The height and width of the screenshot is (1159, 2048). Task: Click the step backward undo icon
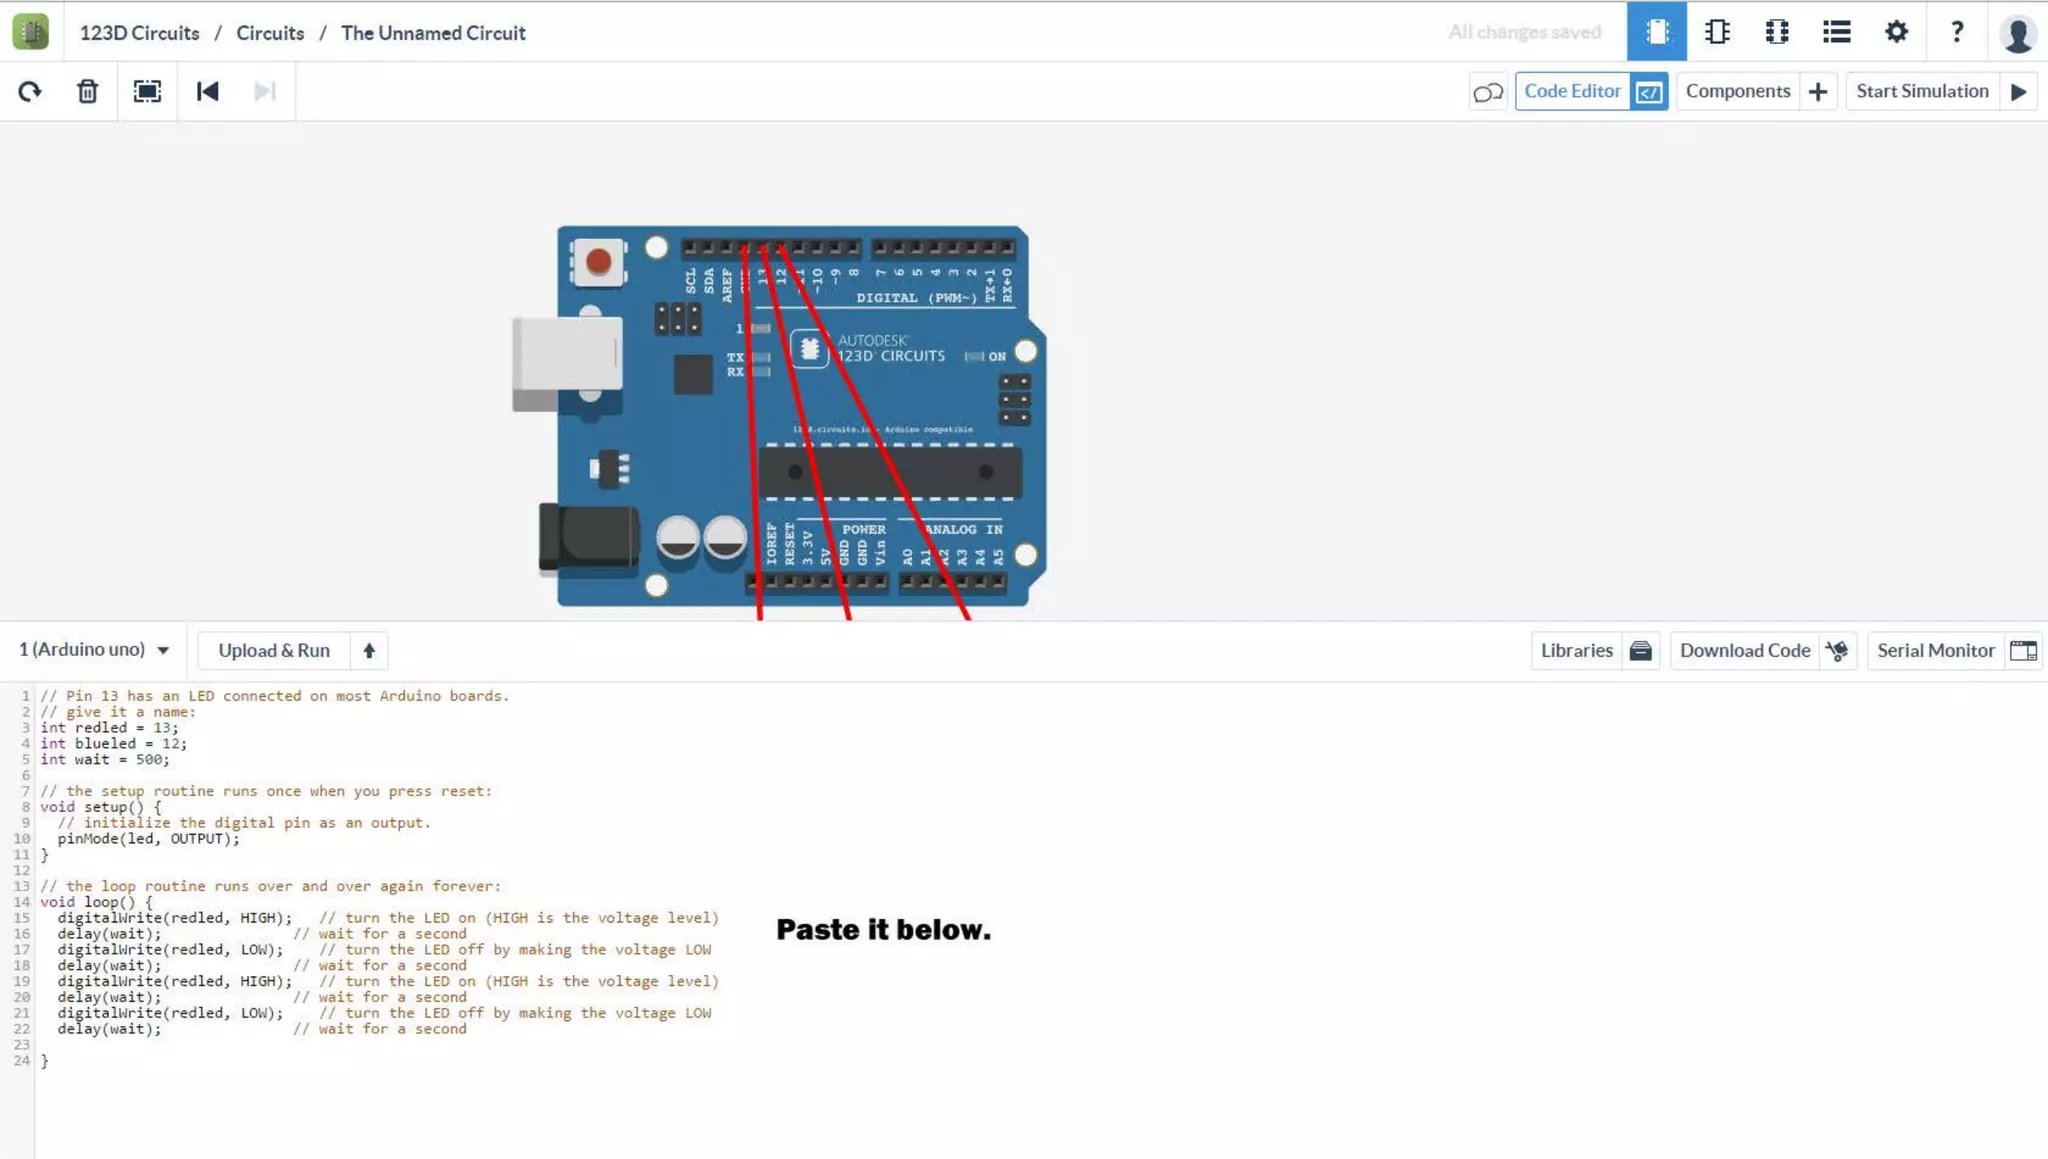coord(207,92)
